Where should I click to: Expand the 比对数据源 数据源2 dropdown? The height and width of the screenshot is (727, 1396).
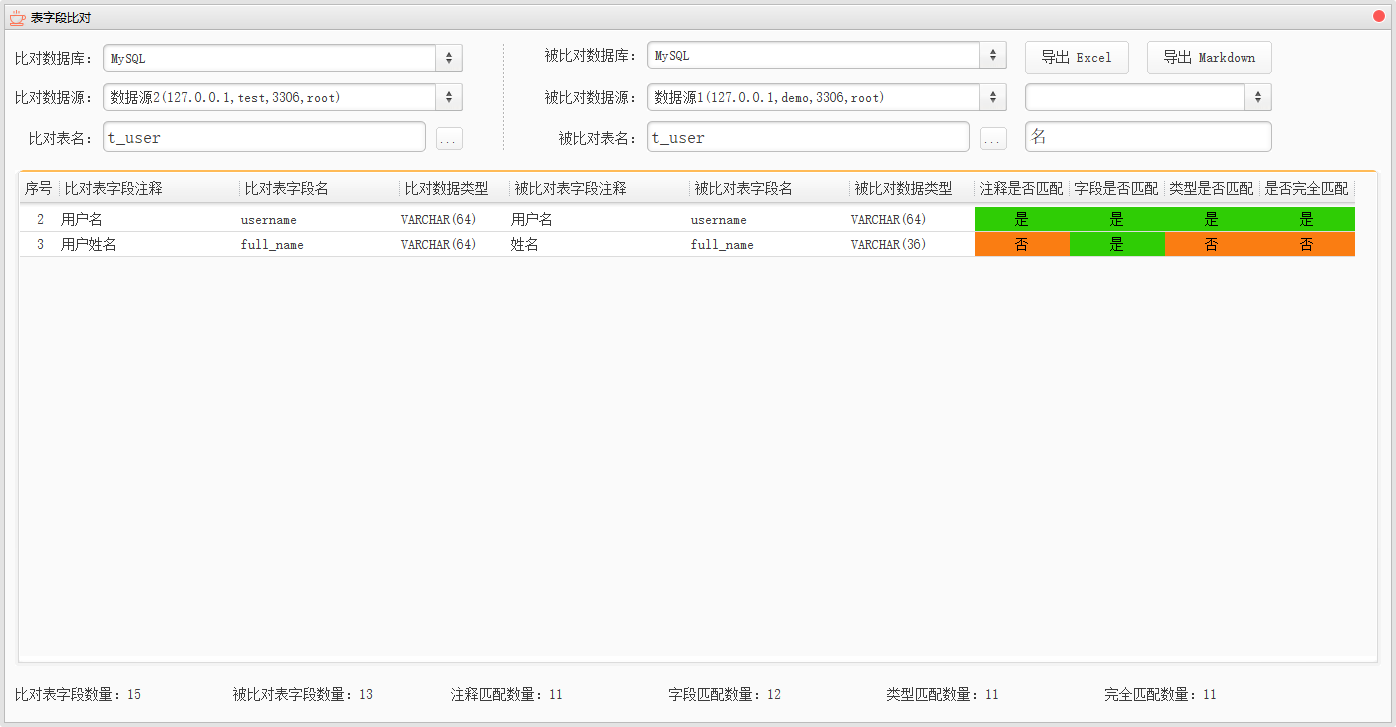pyautogui.click(x=283, y=97)
